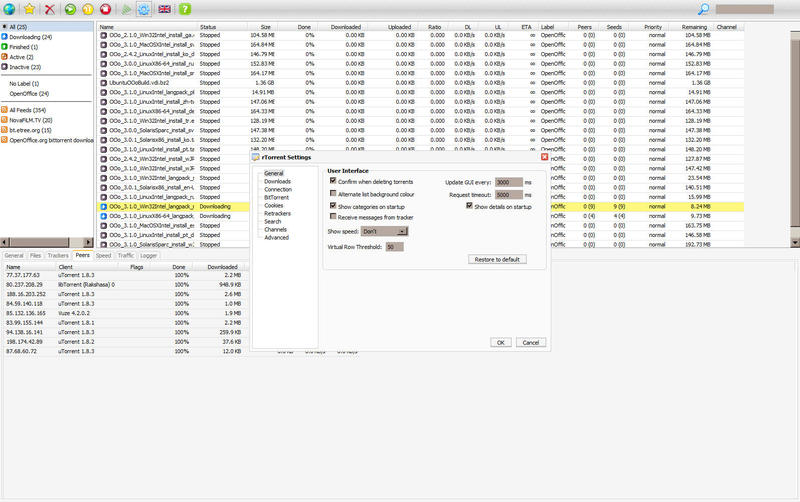The height and width of the screenshot is (502, 800).
Task: Click the globe add-torrent icon
Action: 9,9
